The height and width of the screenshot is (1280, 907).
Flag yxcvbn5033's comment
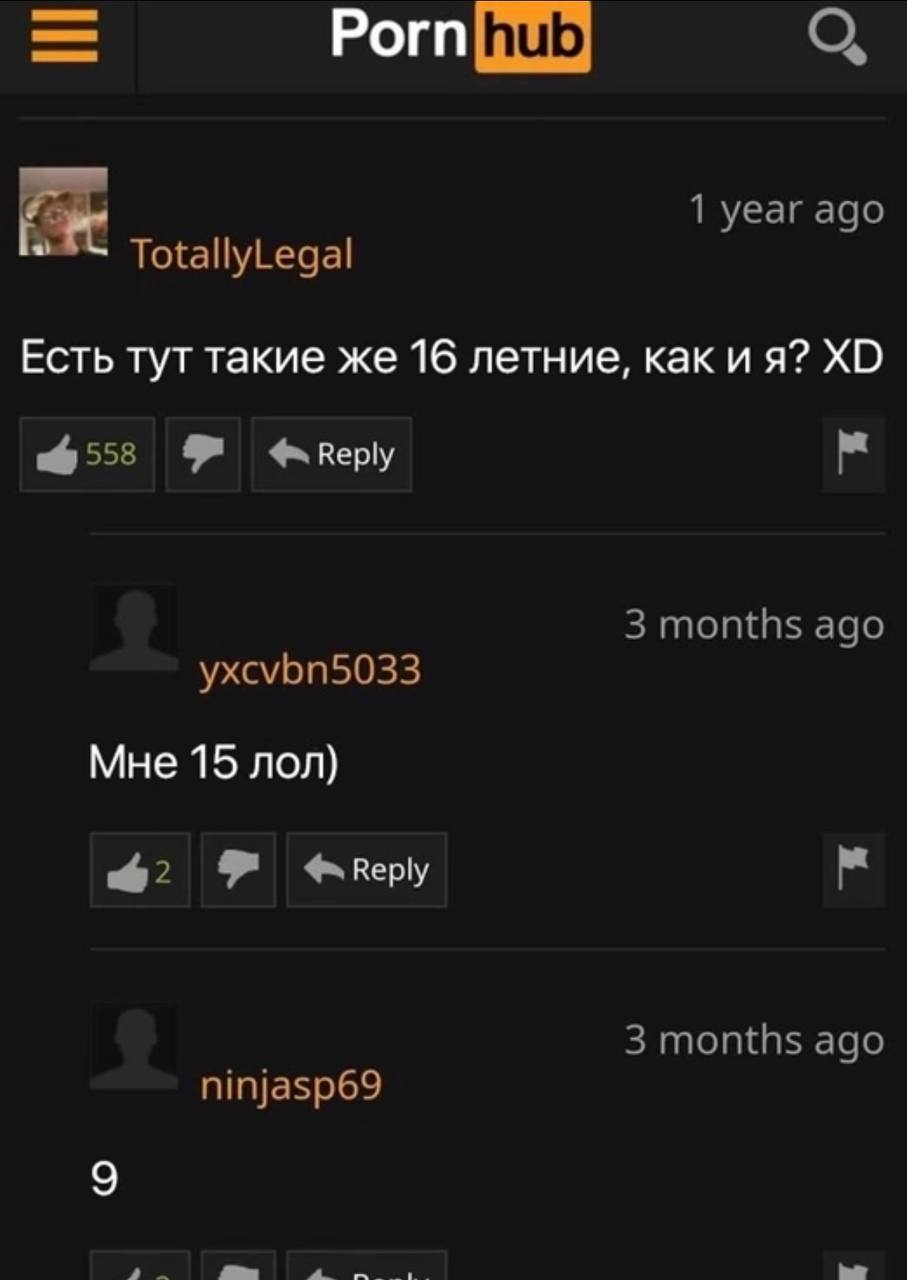(854, 870)
